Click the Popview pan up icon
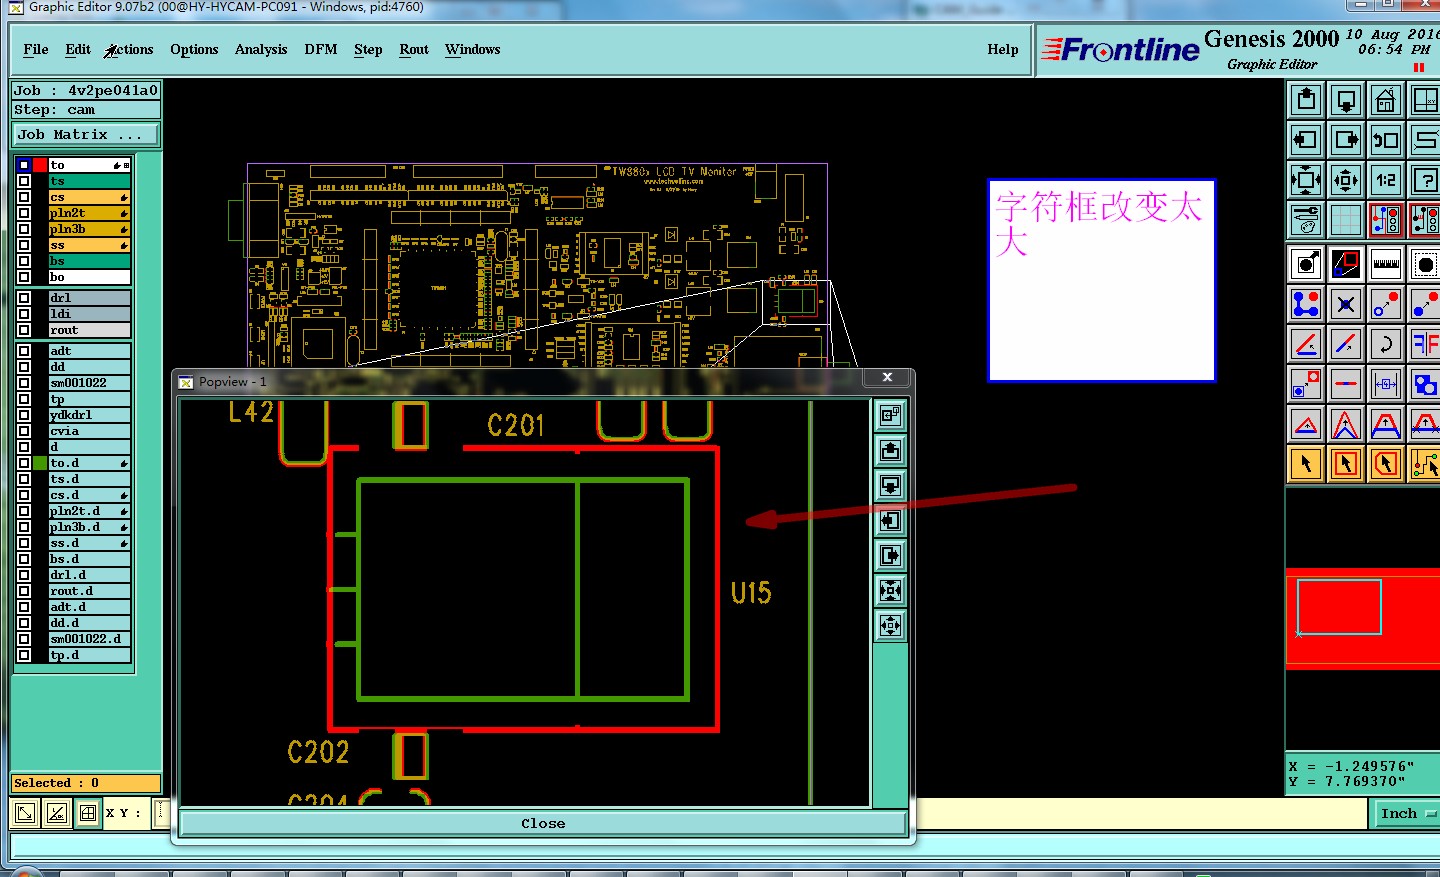 (x=890, y=451)
